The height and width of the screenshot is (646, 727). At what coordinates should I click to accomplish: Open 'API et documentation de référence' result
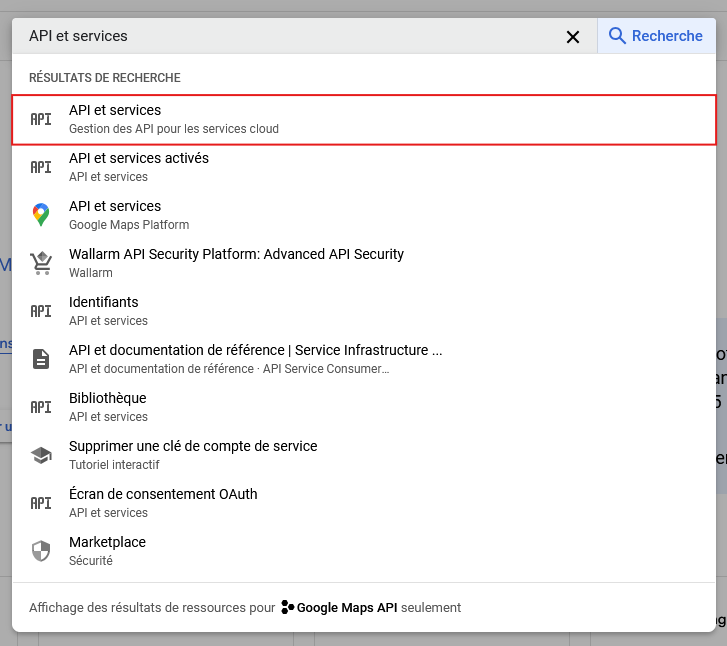pos(364,359)
